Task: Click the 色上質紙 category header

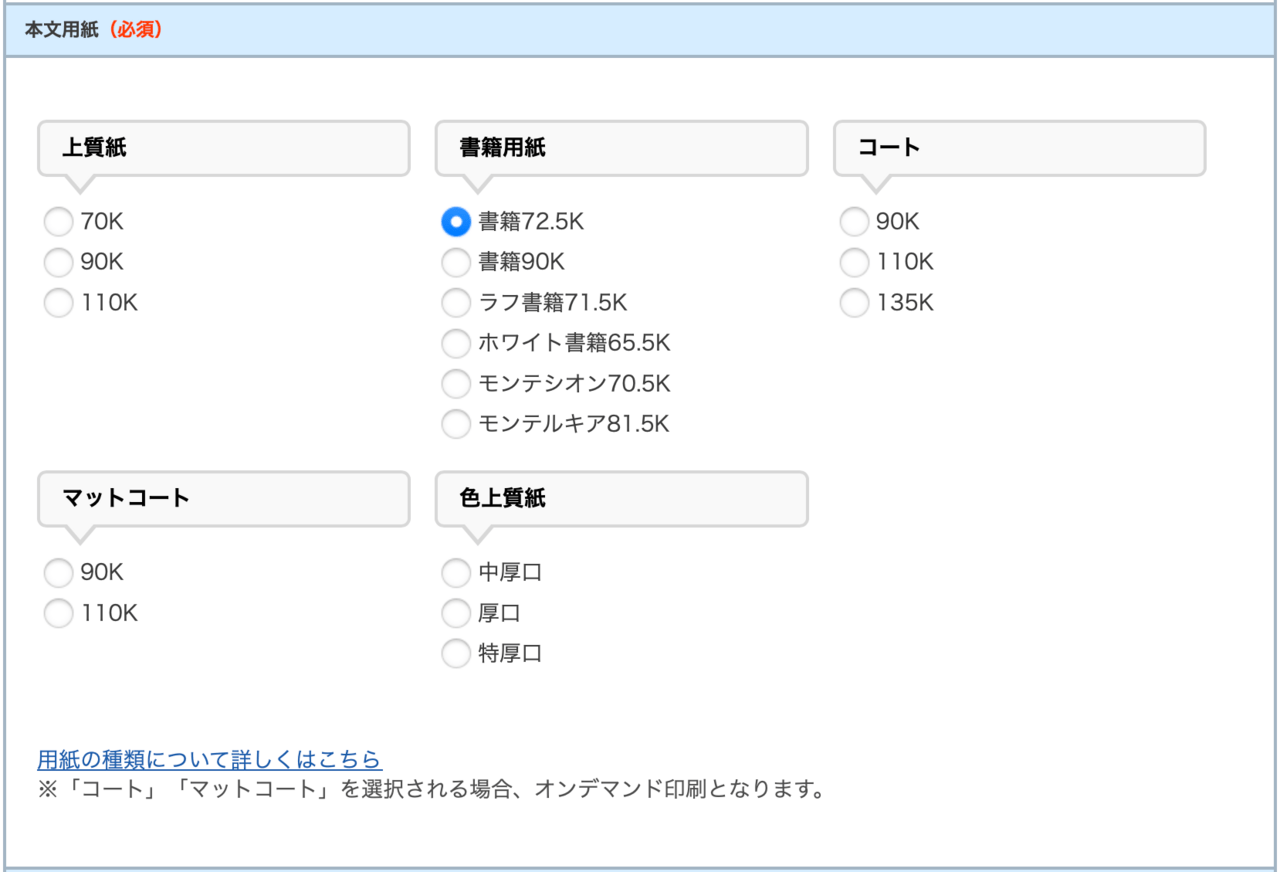Action: [621, 498]
